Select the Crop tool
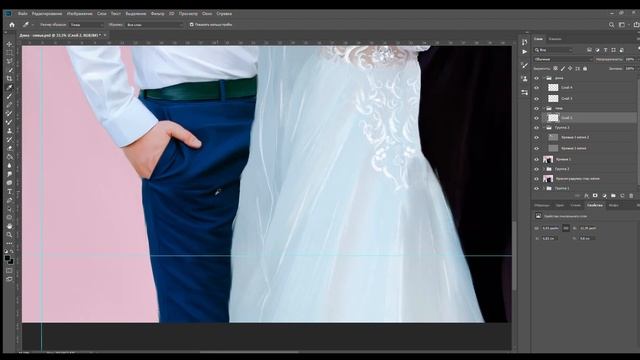 click(x=9, y=78)
